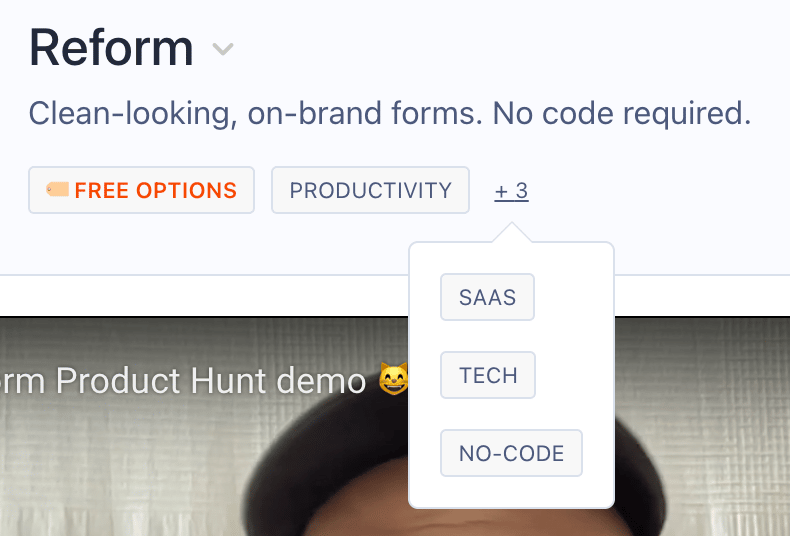Image resolution: width=790 pixels, height=536 pixels.
Task: Open the FREE OPTIONS tag
Action: pyautogui.click(x=142, y=190)
